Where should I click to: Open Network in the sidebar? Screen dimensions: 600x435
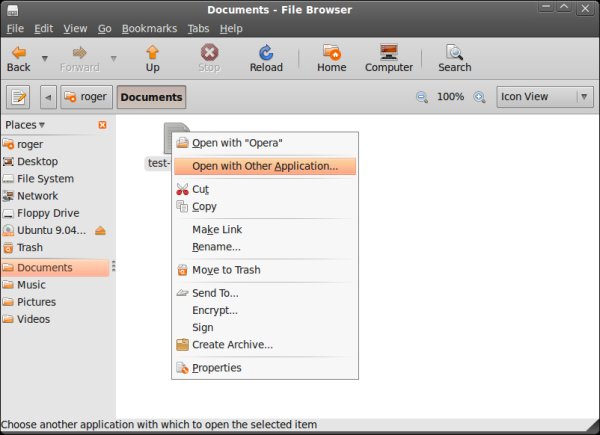click(x=57, y=196)
